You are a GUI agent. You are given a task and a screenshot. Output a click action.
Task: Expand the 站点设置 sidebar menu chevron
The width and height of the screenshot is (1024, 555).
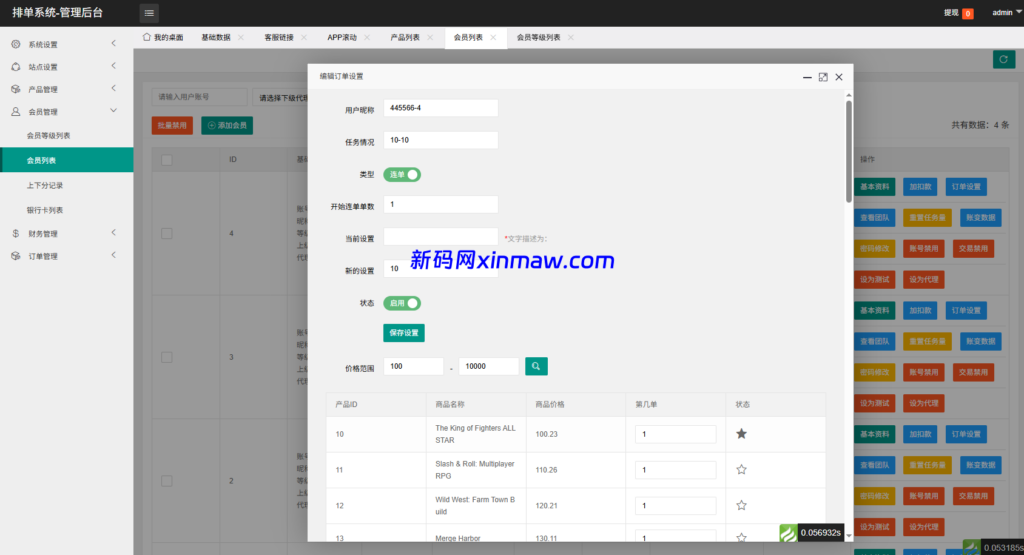tap(114, 66)
